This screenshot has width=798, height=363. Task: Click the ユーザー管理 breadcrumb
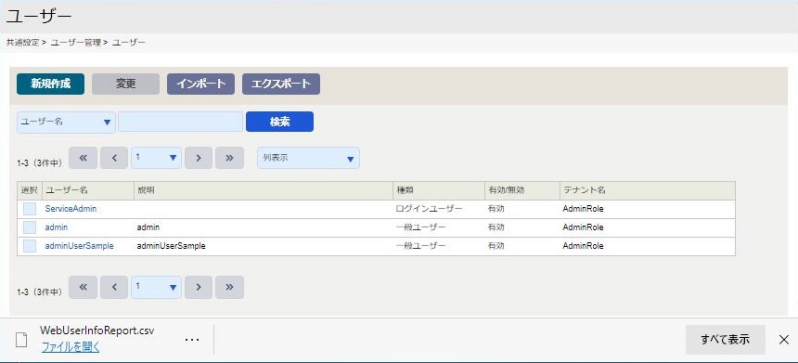[x=75, y=43]
